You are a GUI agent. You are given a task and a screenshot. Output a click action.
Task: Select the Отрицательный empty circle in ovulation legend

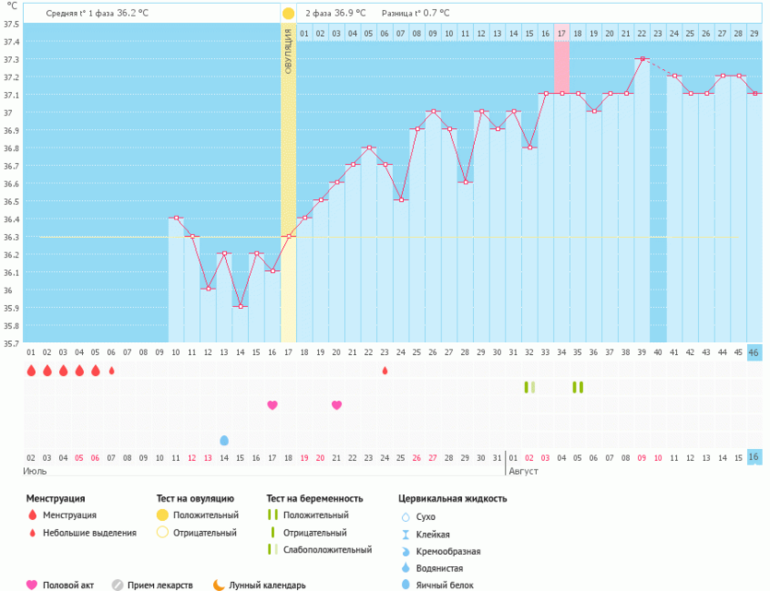pyautogui.click(x=161, y=532)
